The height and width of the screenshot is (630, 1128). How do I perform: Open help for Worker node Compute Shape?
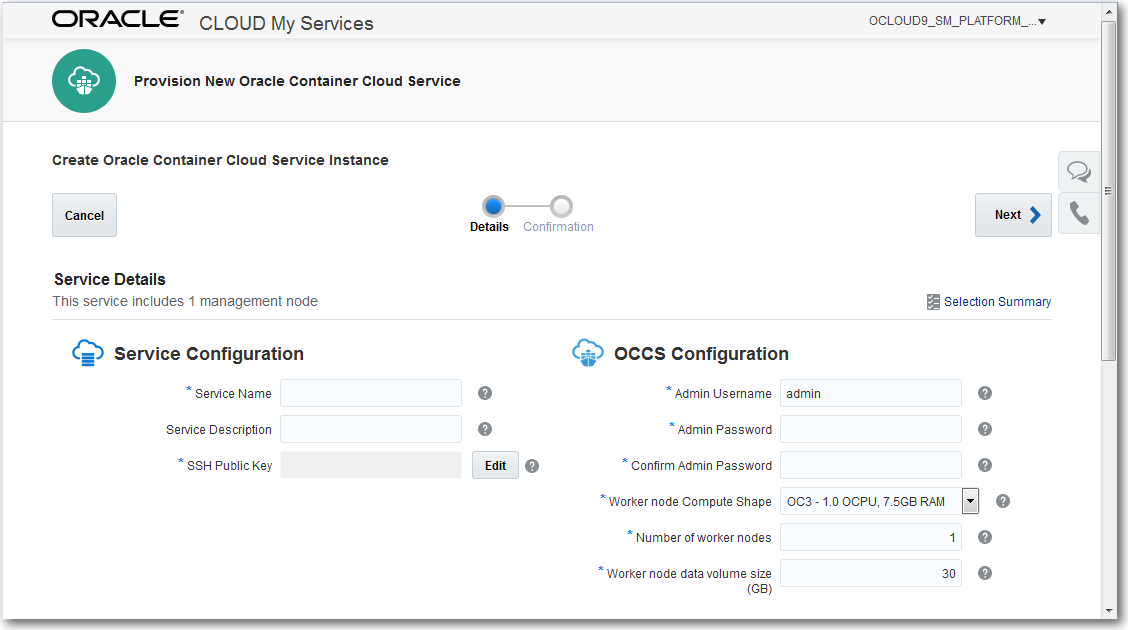1002,500
